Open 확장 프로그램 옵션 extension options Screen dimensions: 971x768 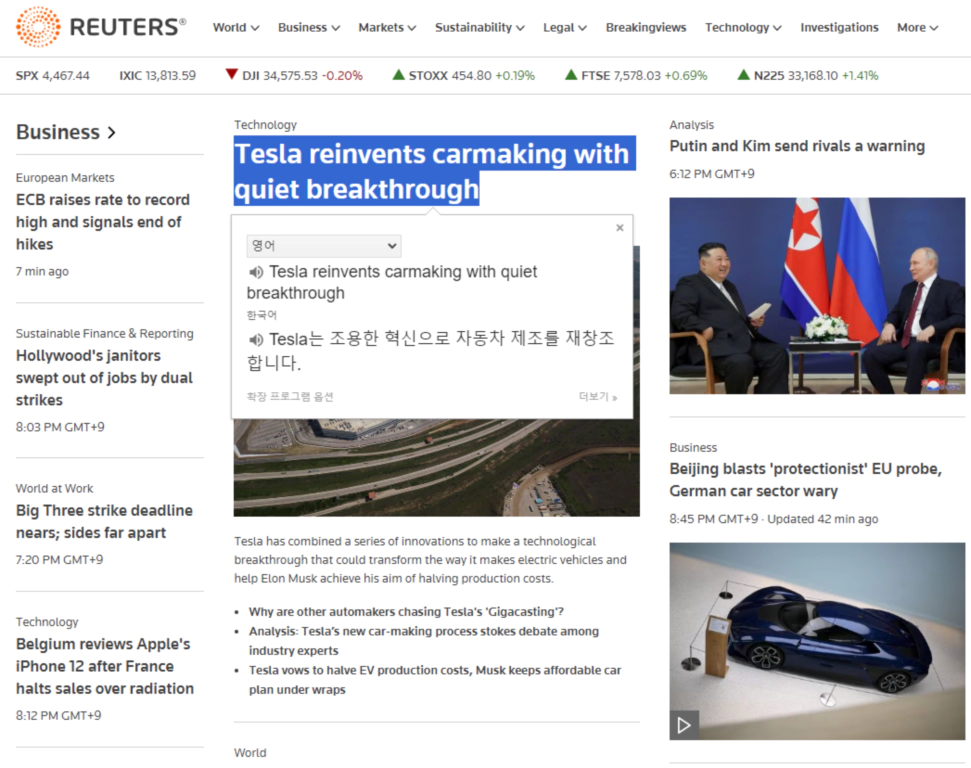pos(290,397)
